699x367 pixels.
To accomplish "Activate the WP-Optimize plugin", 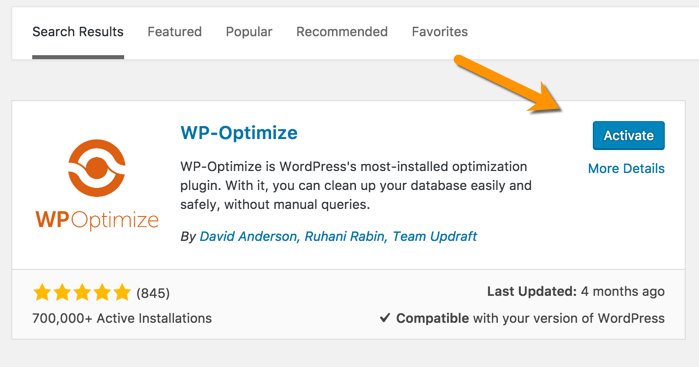I will pyautogui.click(x=629, y=136).
